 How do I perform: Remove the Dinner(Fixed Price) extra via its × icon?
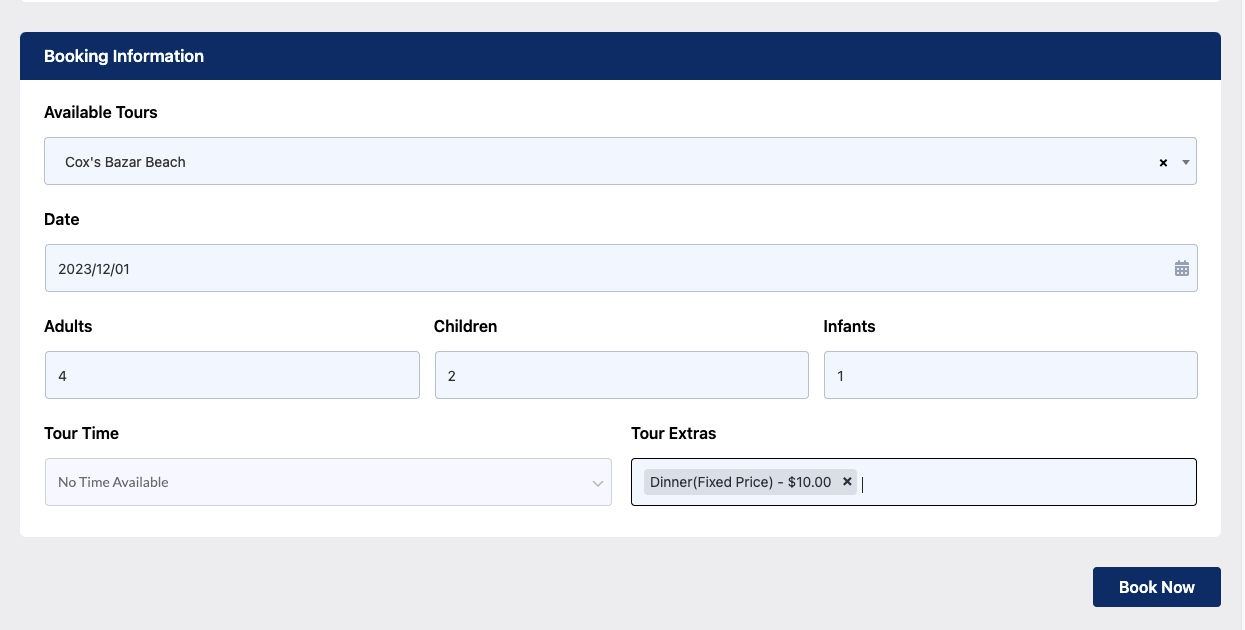click(847, 481)
